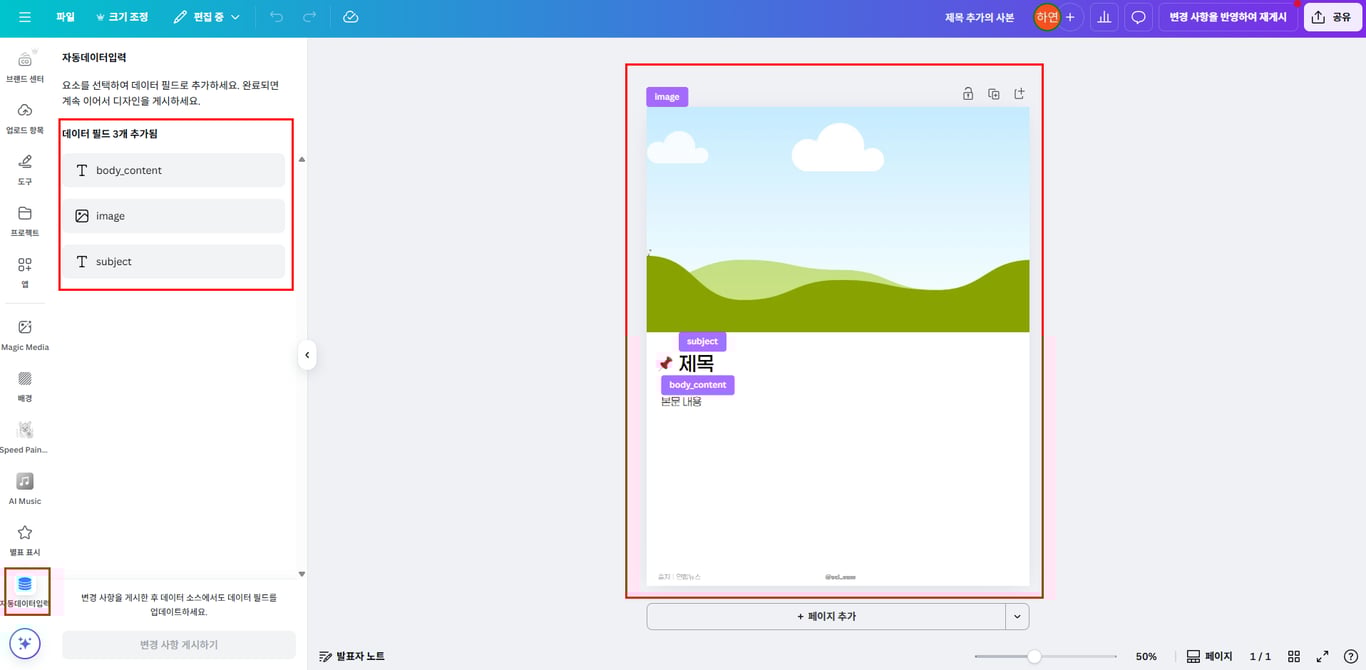Click the add page icon above canvas
The image size is (1366, 670).
[1020, 94]
